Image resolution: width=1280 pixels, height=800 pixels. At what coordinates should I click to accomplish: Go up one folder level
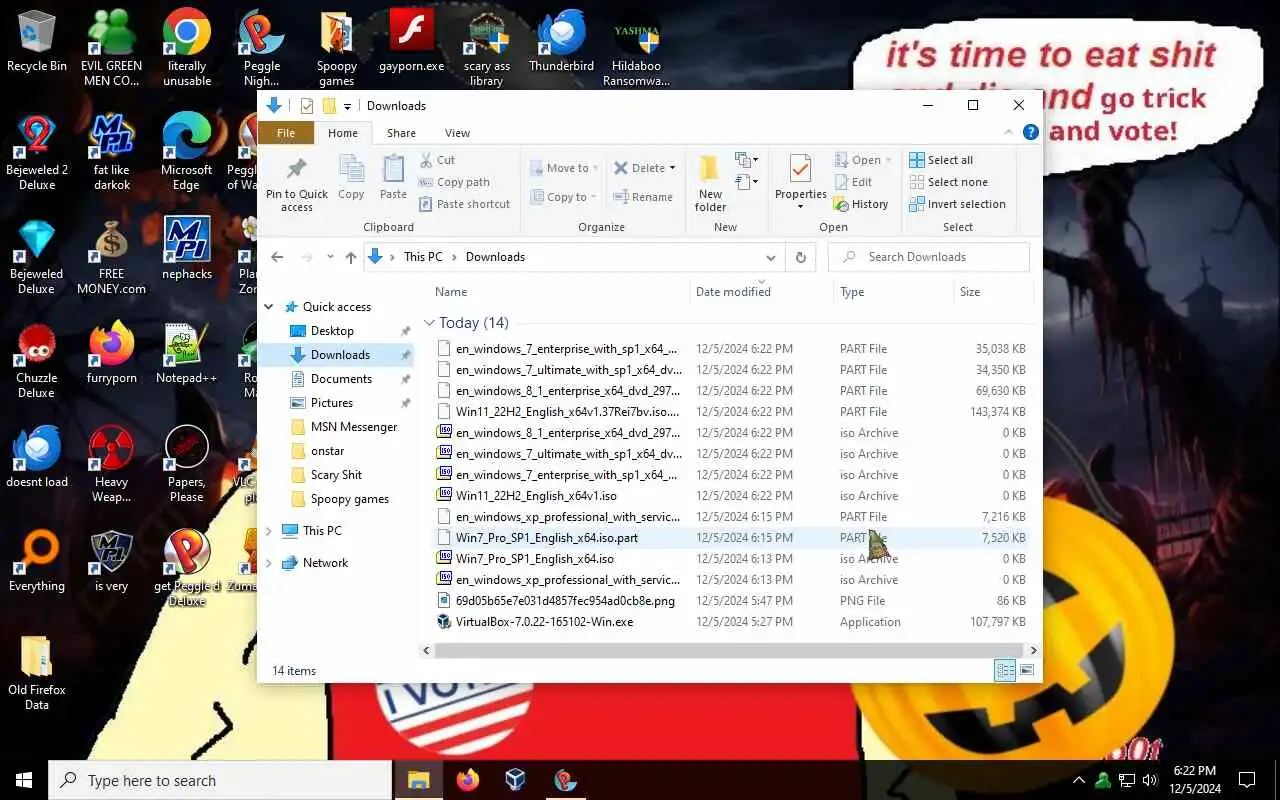pos(350,257)
